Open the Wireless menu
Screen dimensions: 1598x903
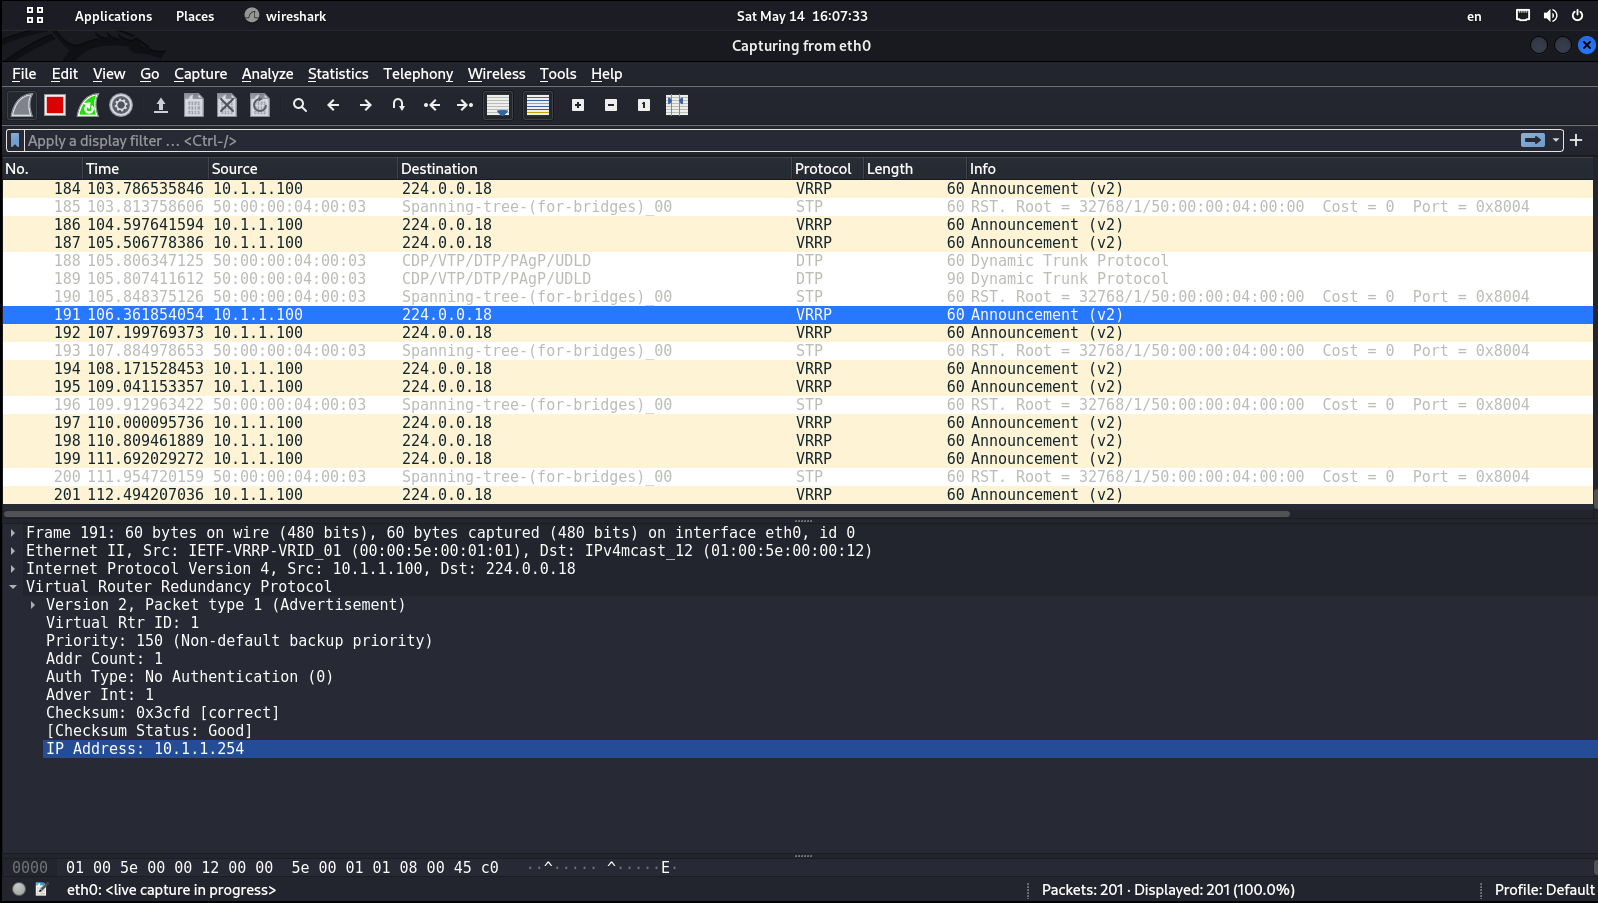coord(496,74)
